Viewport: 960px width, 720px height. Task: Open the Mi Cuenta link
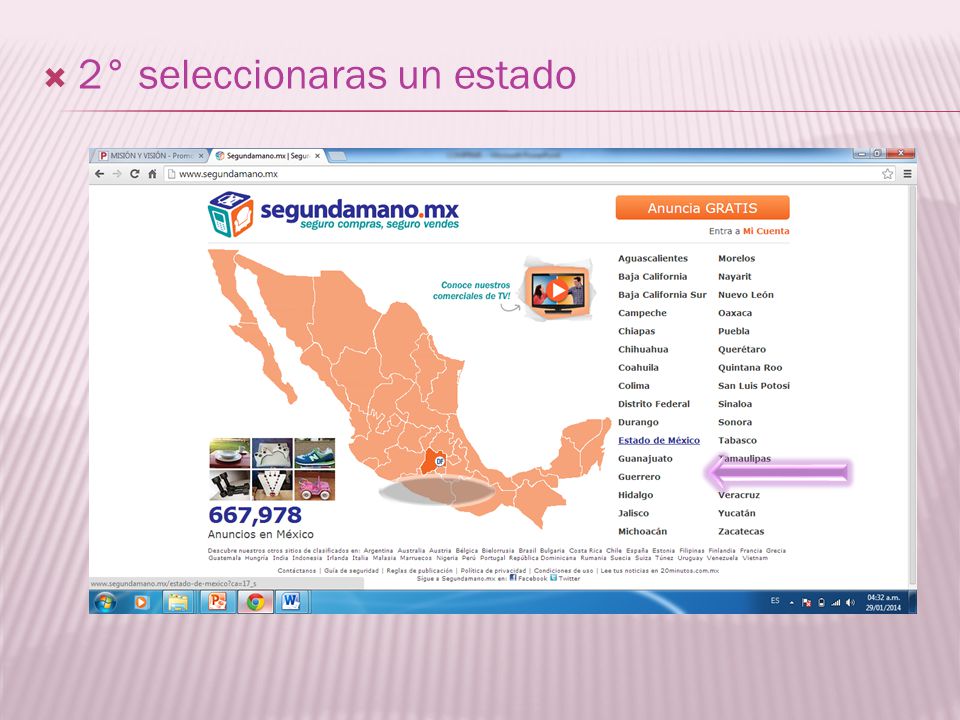coord(766,231)
